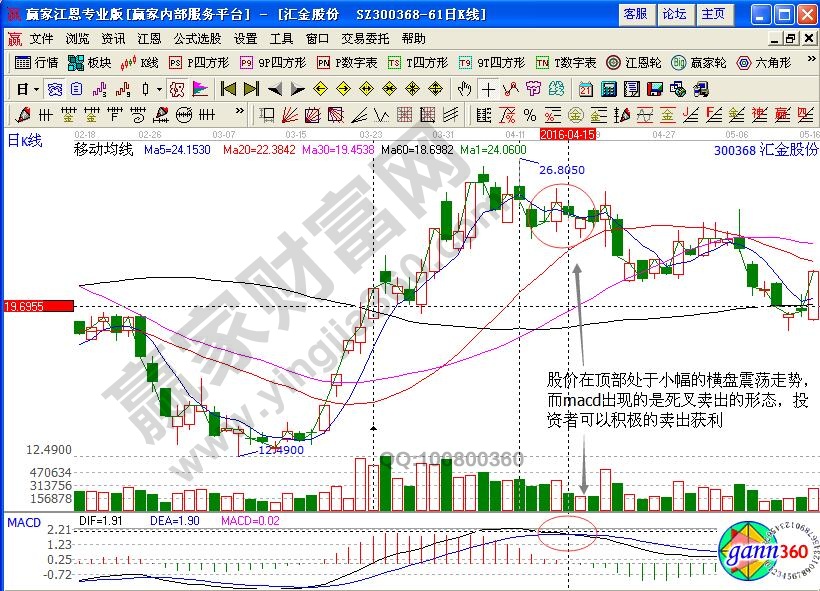This screenshot has height=591, width=820.
Task: Click the 客服 customer service button
Action: [x=635, y=14]
